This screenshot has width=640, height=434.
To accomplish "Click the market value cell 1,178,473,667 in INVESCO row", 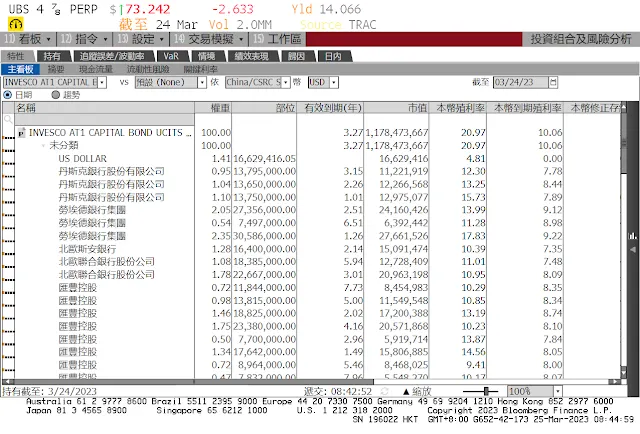I will (x=397, y=133).
